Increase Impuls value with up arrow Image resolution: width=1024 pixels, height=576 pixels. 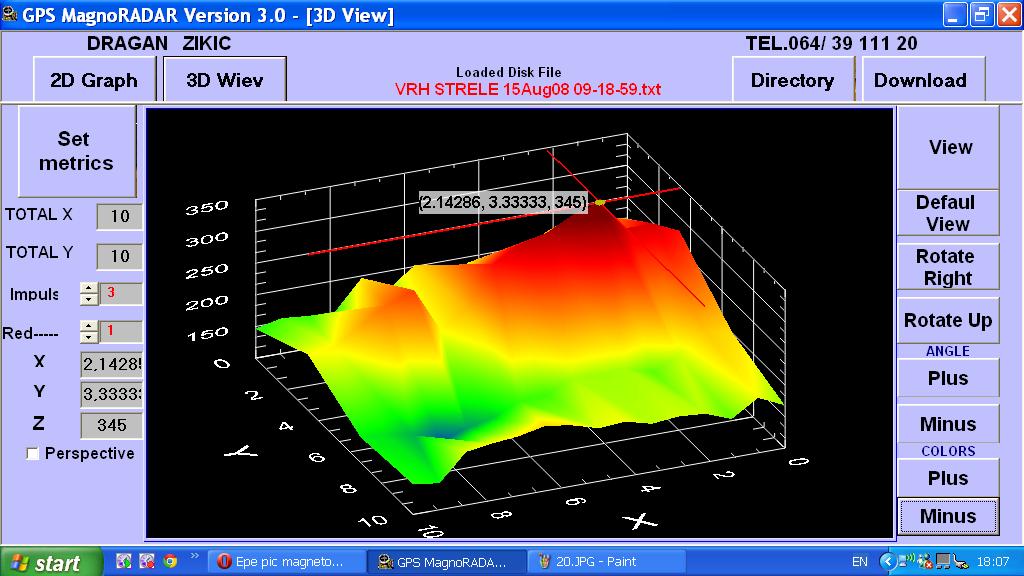pyautogui.click(x=89, y=288)
